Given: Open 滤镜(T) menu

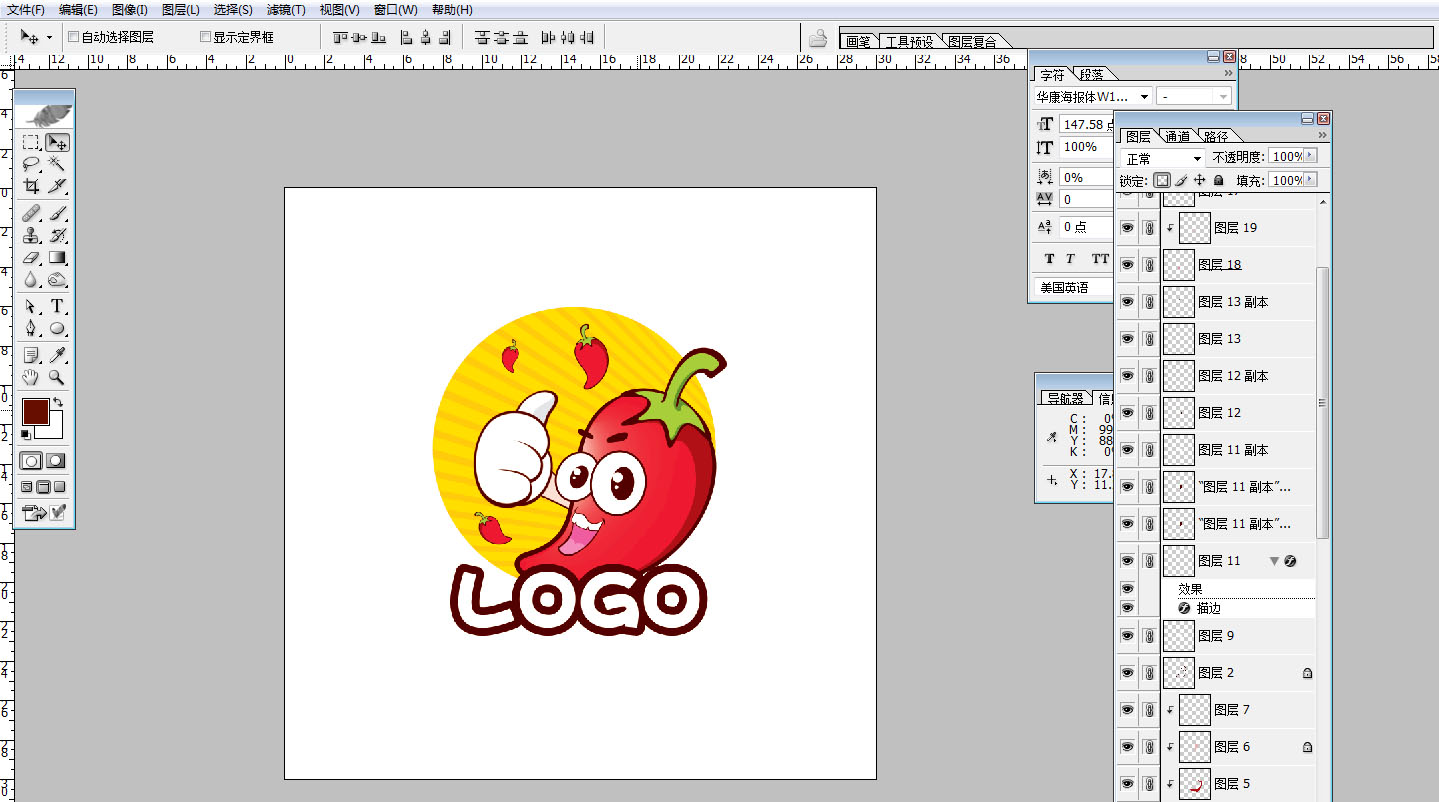Looking at the screenshot, I should point(286,10).
